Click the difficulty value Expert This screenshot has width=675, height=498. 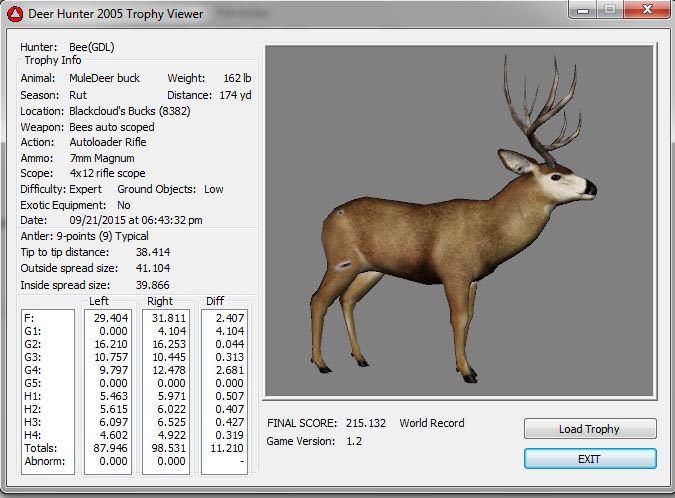coord(85,189)
